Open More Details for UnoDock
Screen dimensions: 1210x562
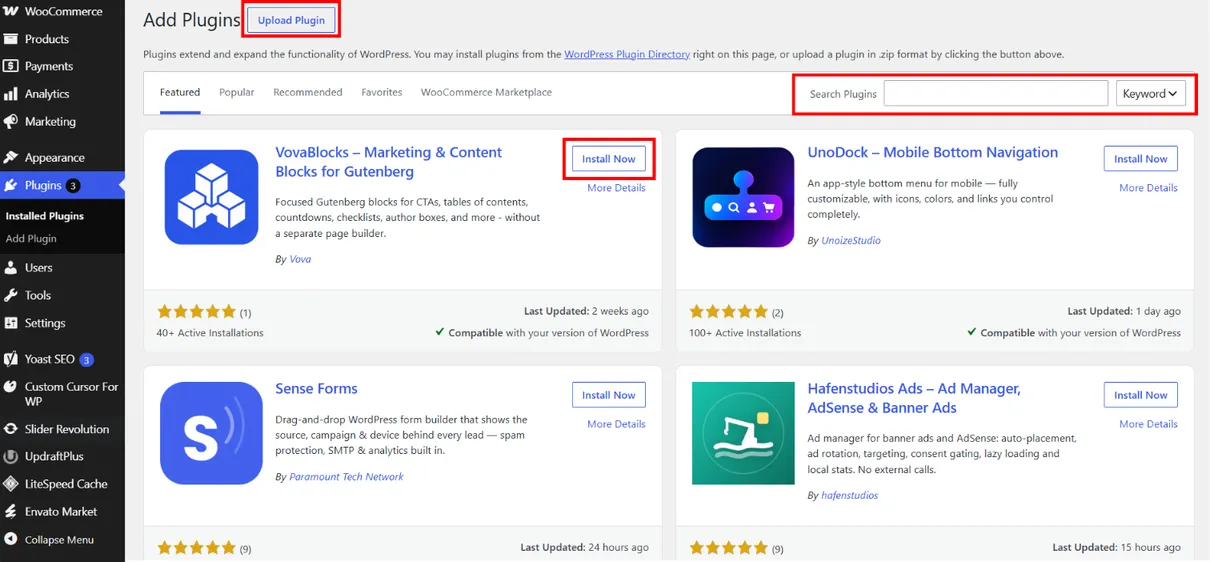[x=1148, y=188]
